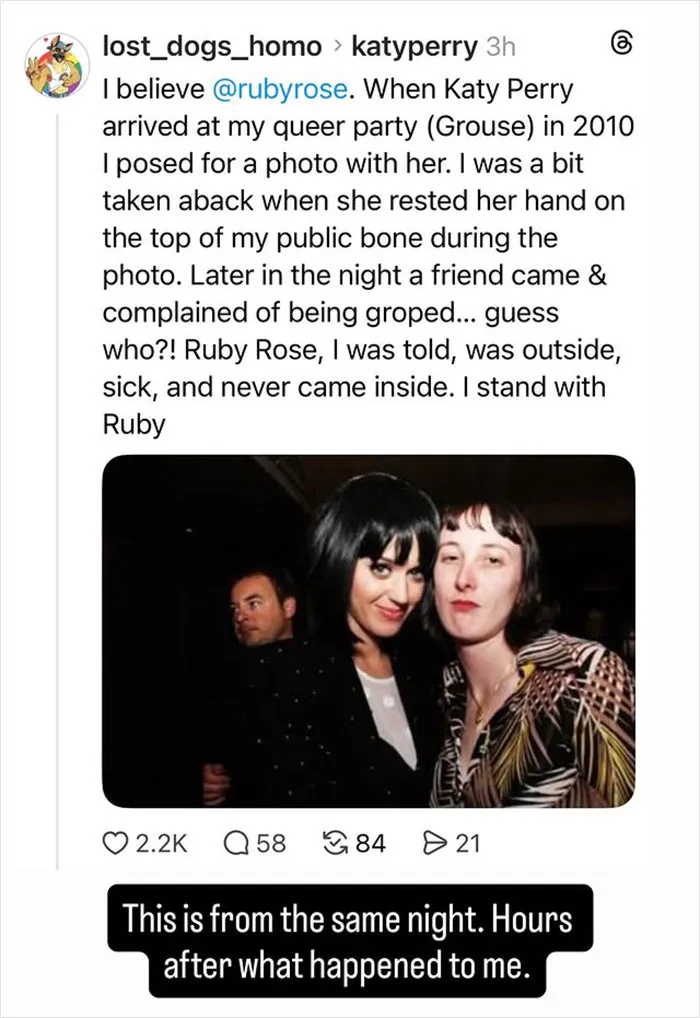Open the post text beginning 'I believe'
This screenshot has width=700, height=1018.
pyautogui.click(x=368, y=256)
